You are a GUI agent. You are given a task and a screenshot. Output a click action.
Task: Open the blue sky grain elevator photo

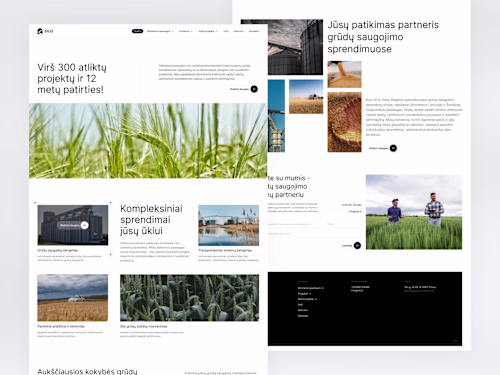[276, 116]
